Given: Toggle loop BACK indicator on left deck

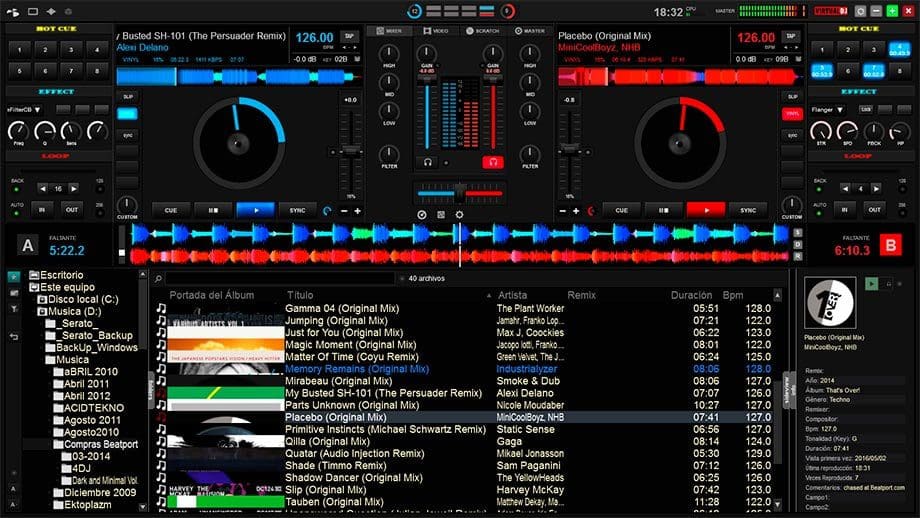Looking at the screenshot, I should (16, 190).
